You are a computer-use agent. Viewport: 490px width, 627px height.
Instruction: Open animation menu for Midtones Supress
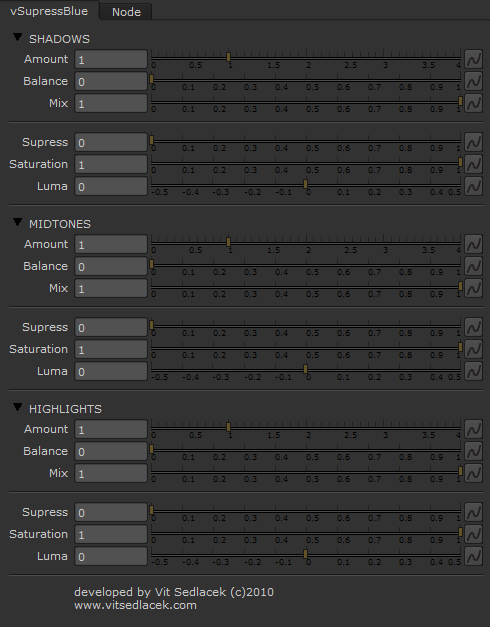pyautogui.click(x=474, y=327)
